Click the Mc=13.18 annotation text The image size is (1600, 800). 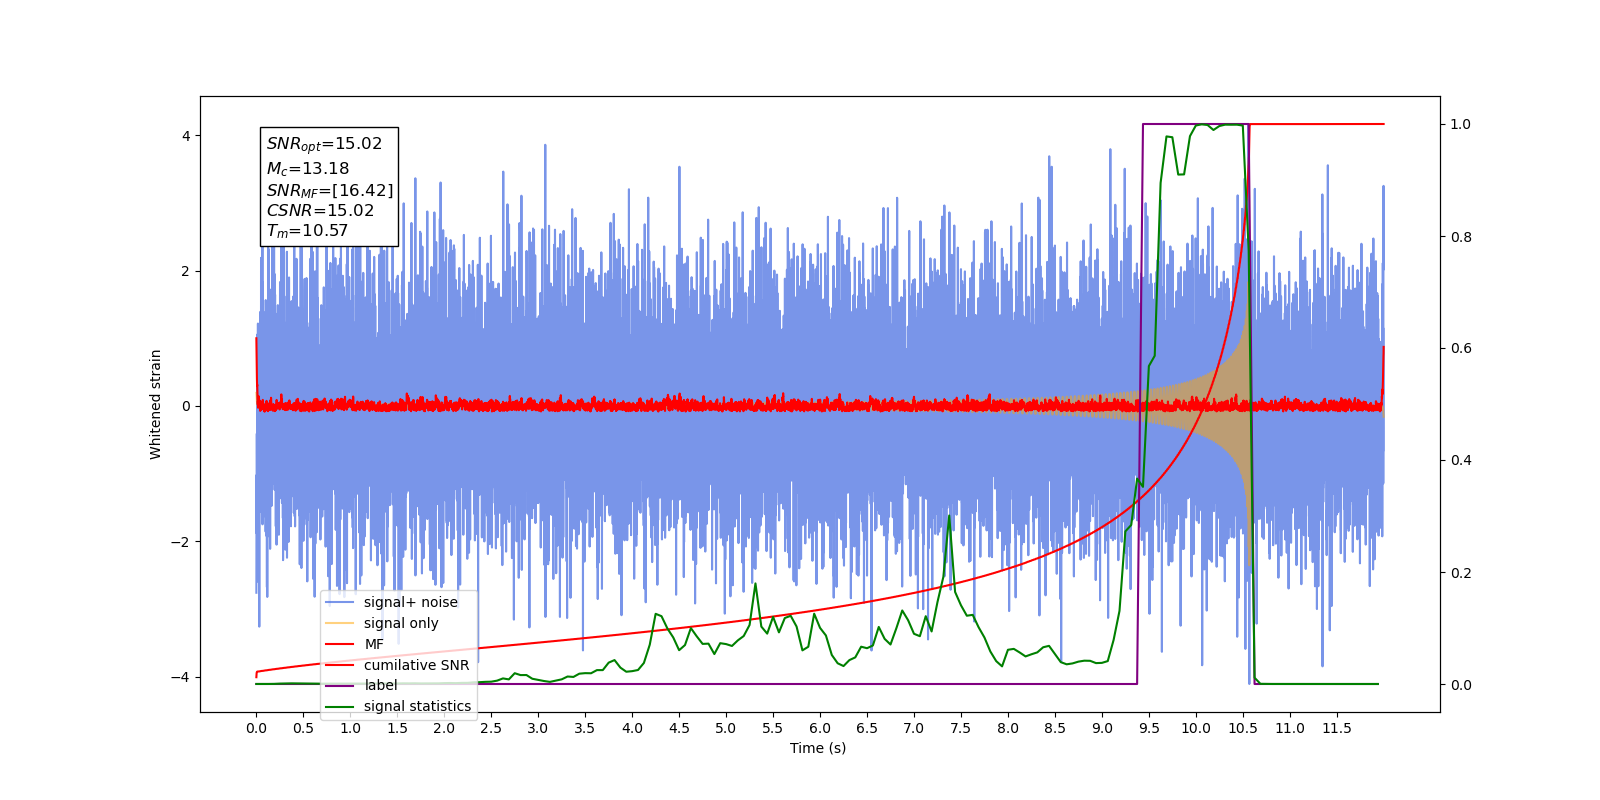point(307,169)
